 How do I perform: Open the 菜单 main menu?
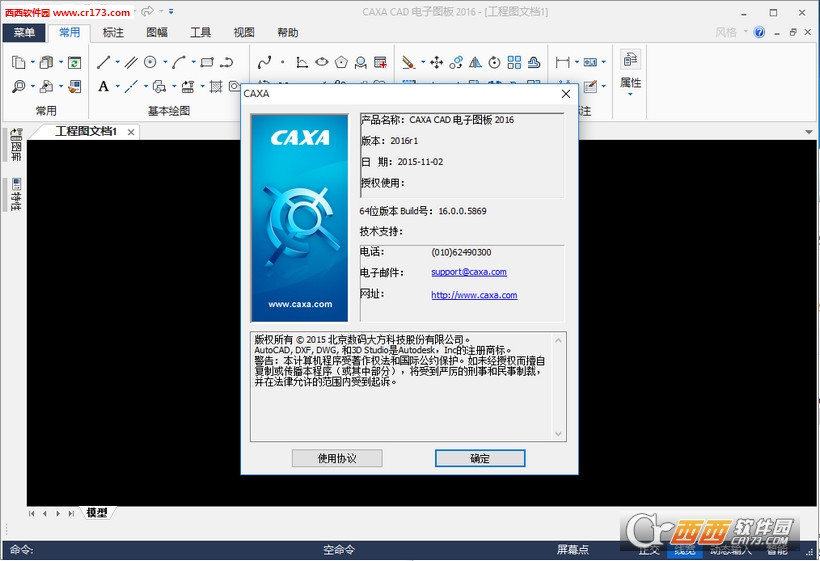point(24,32)
